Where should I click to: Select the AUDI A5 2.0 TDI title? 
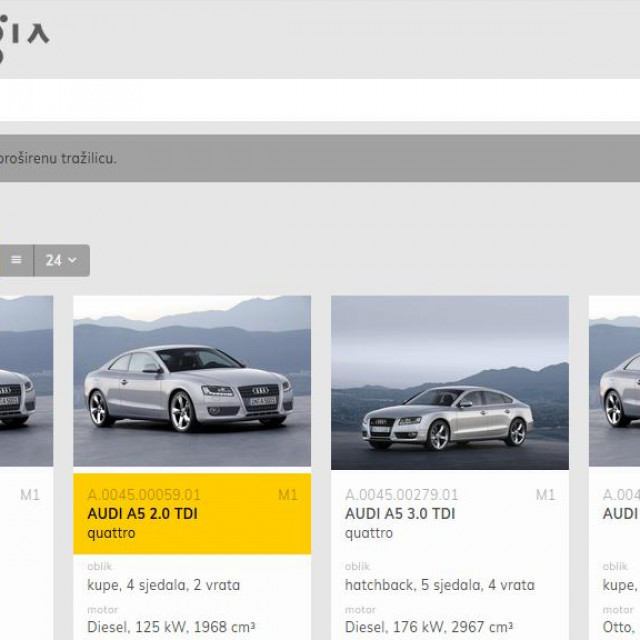[x=142, y=514]
